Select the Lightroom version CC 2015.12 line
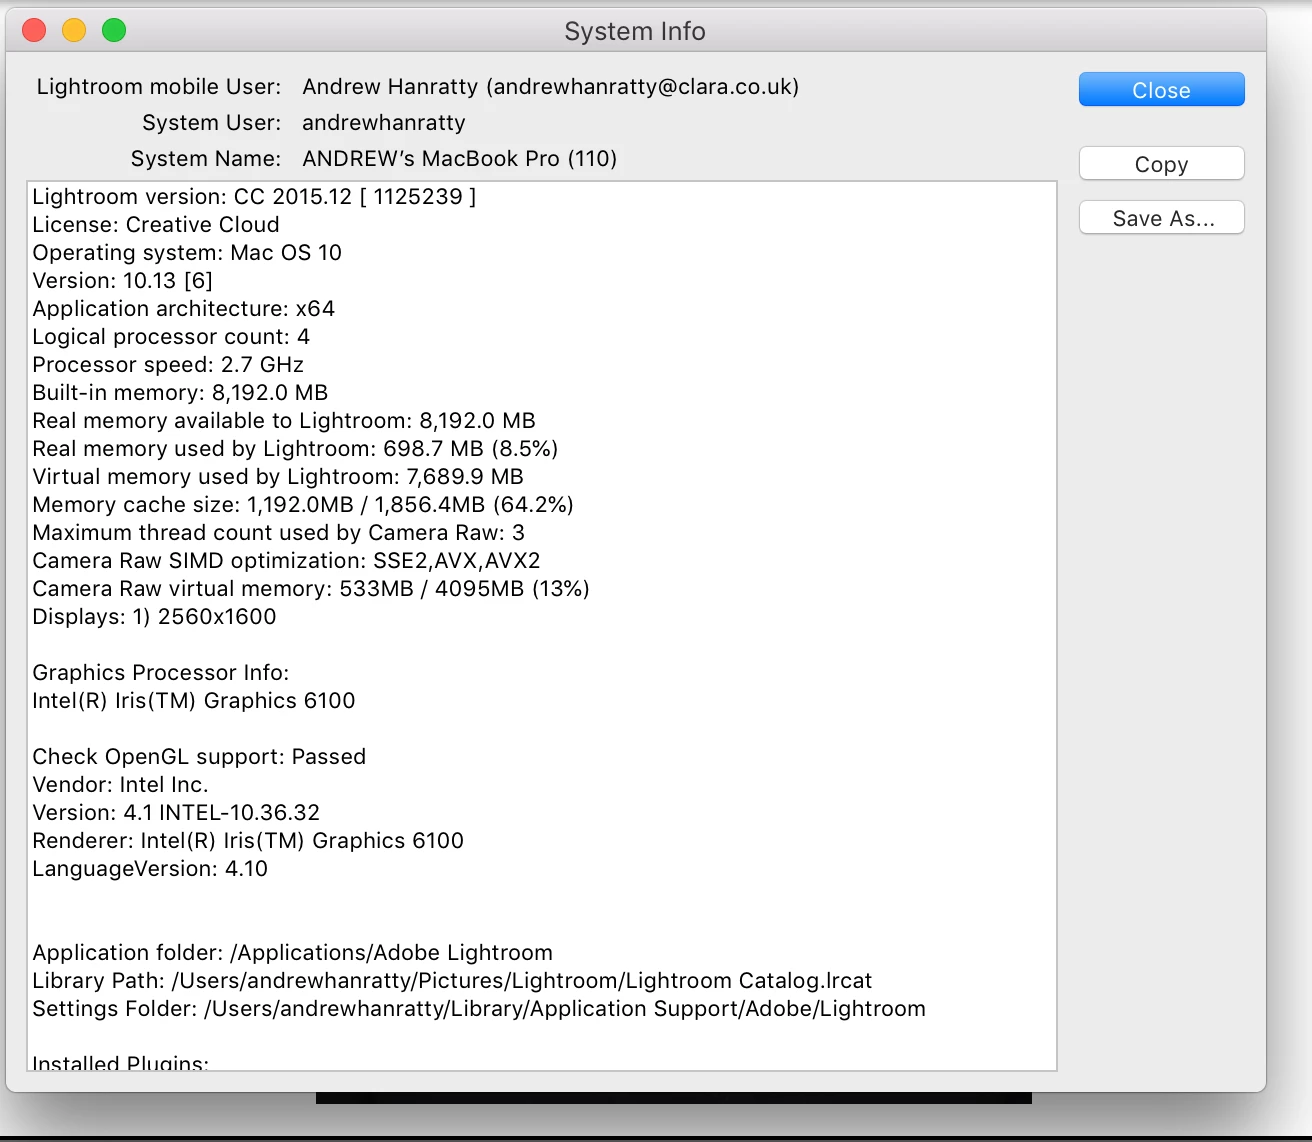This screenshot has width=1312, height=1142. pyautogui.click(x=254, y=196)
